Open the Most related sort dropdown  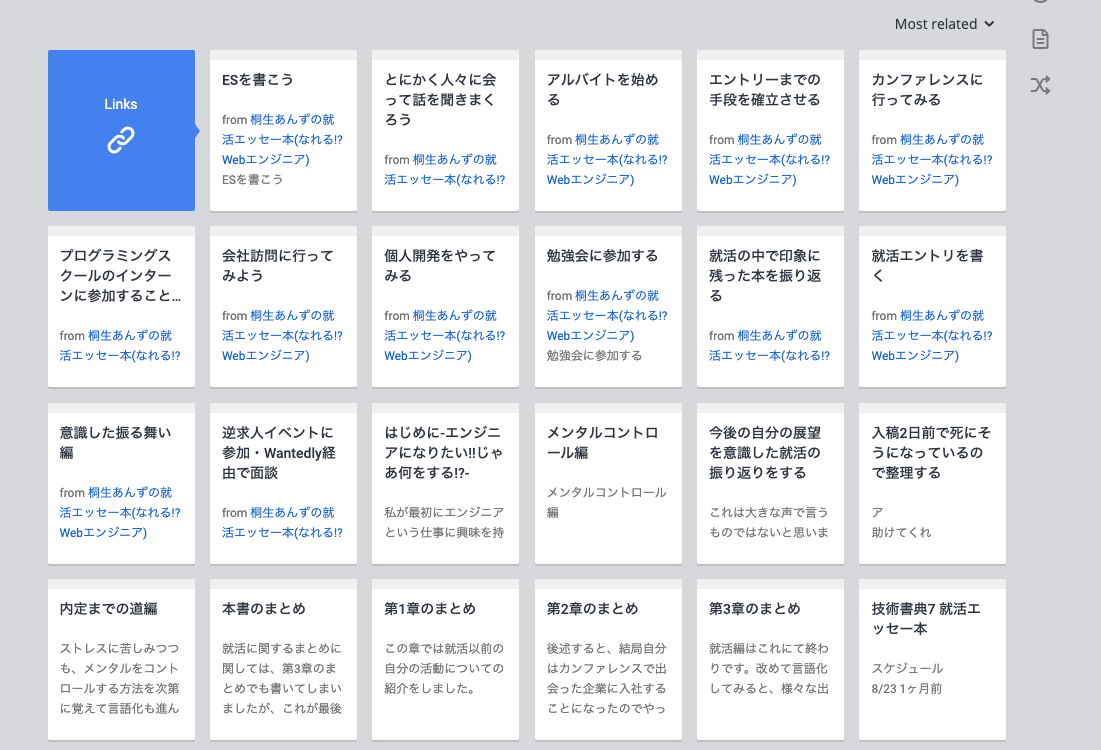[x=943, y=23]
